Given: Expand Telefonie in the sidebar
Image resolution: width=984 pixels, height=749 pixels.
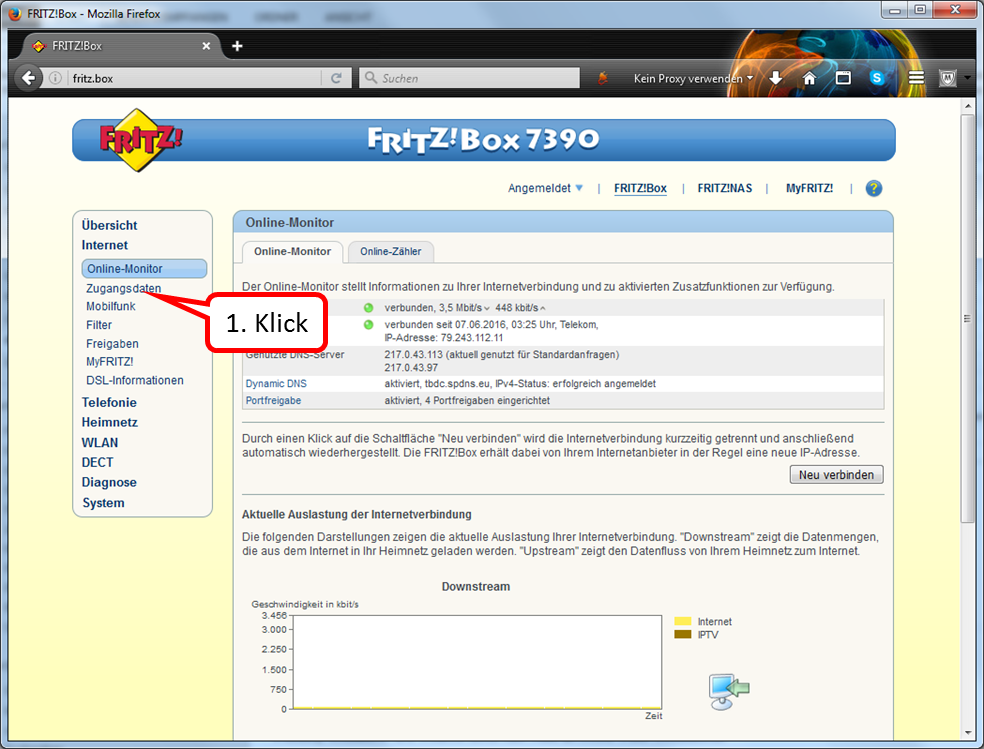Looking at the screenshot, I should coord(109,402).
